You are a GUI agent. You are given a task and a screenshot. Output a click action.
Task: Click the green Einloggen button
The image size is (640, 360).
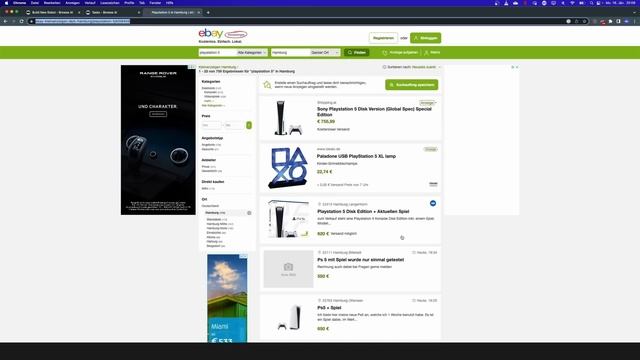425,38
